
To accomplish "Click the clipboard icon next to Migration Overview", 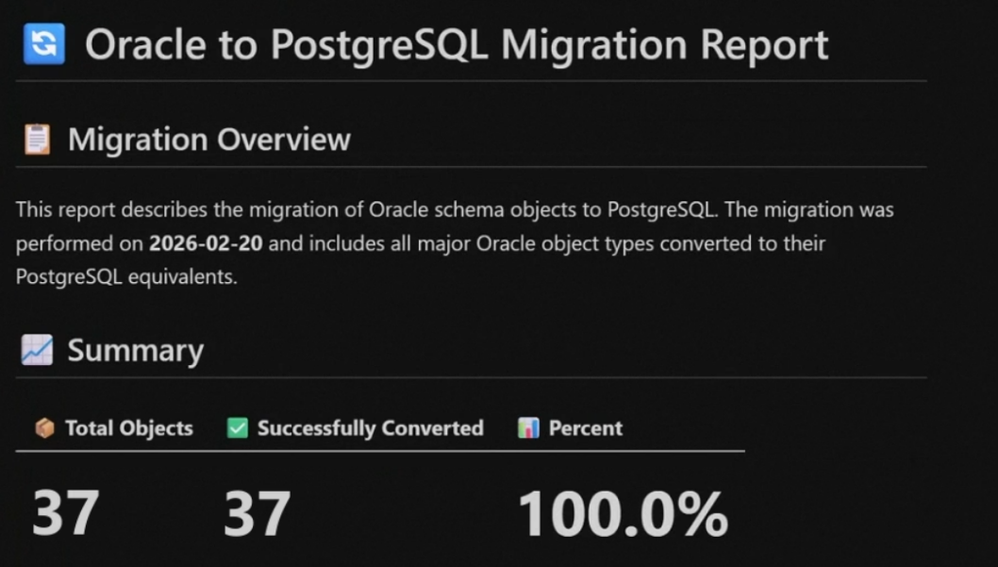I will click(37, 139).
